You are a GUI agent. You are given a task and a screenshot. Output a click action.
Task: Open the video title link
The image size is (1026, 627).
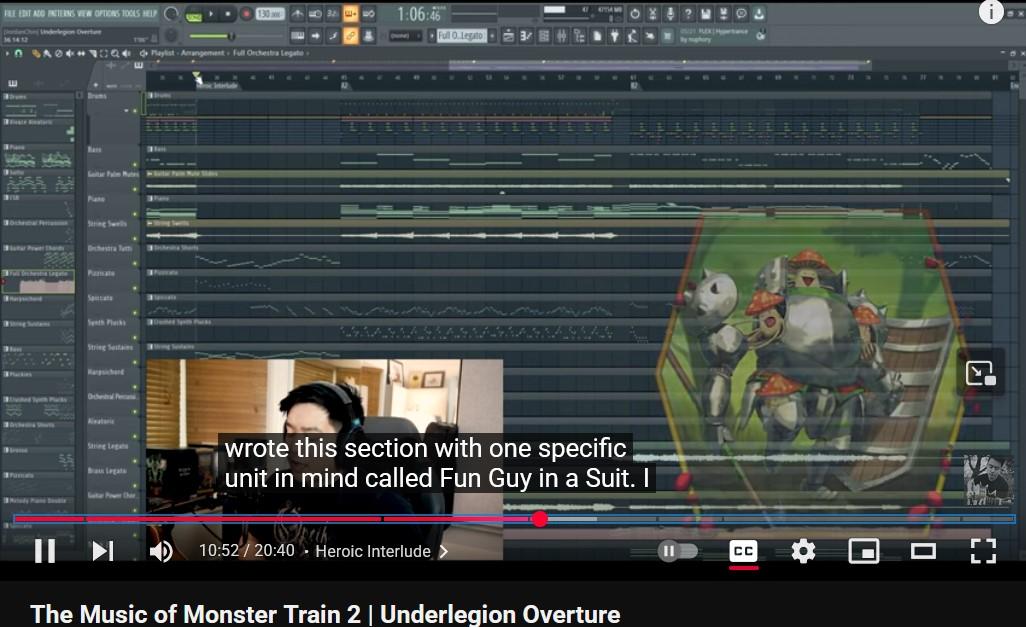[325, 614]
